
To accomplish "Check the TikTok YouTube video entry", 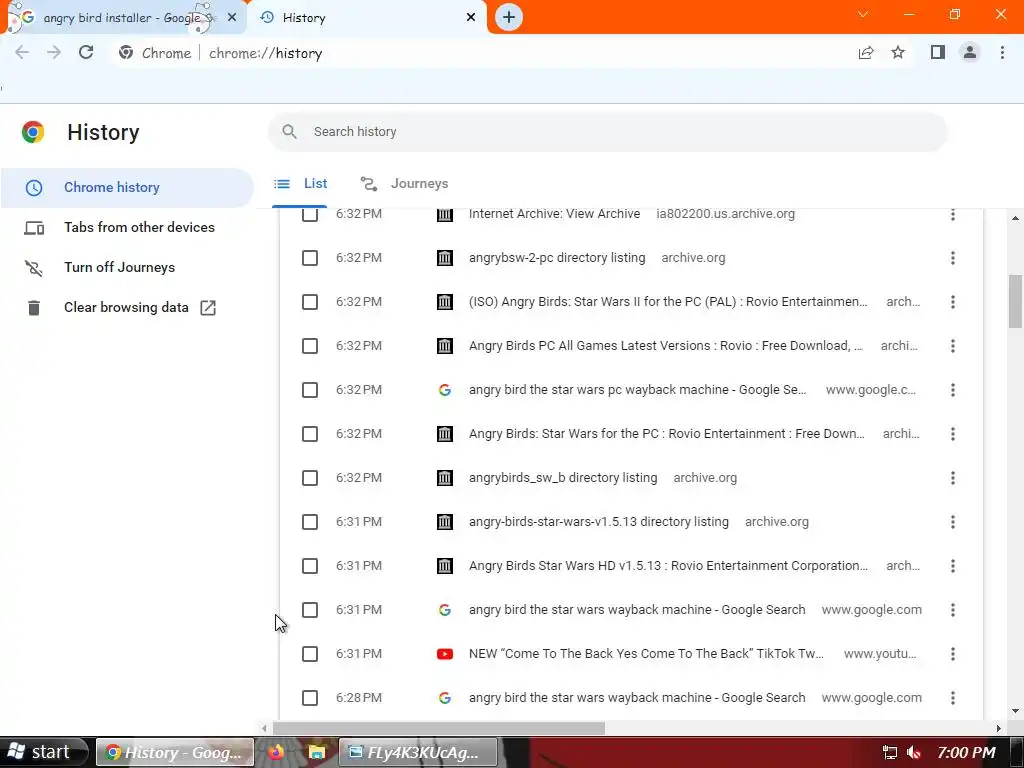I will click(310, 654).
